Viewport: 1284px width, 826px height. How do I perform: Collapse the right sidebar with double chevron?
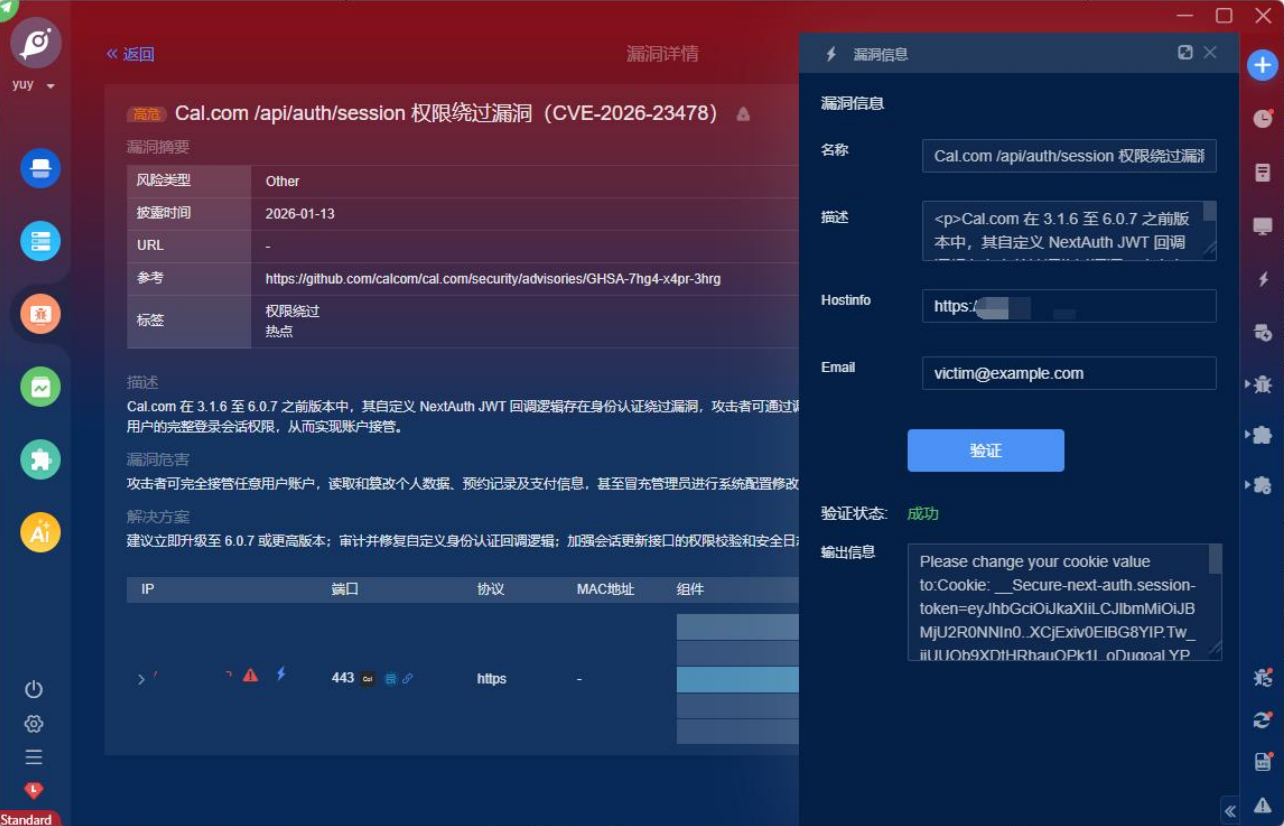pyautogui.click(x=1230, y=810)
